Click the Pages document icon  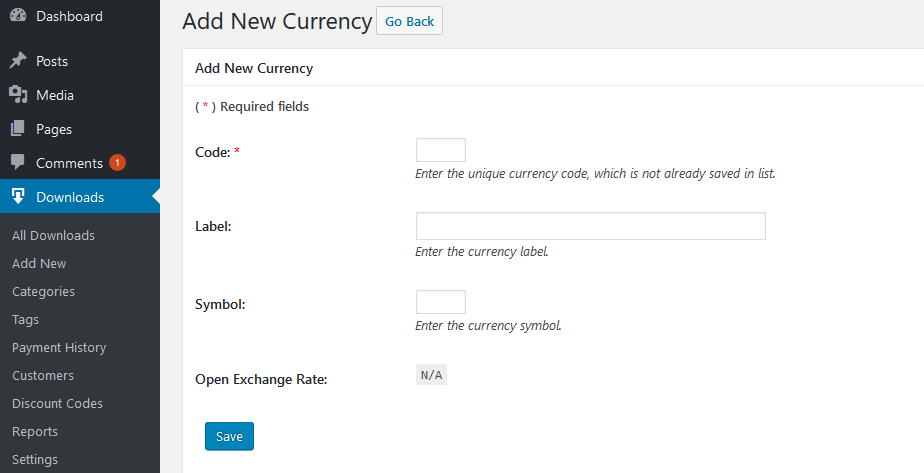(18, 129)
